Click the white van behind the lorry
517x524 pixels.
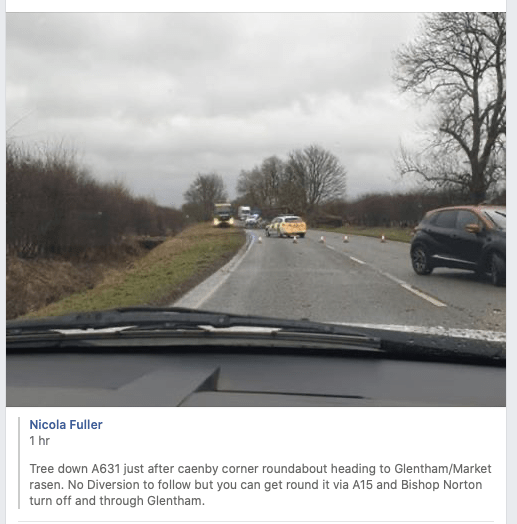click(x=244, y=213)
